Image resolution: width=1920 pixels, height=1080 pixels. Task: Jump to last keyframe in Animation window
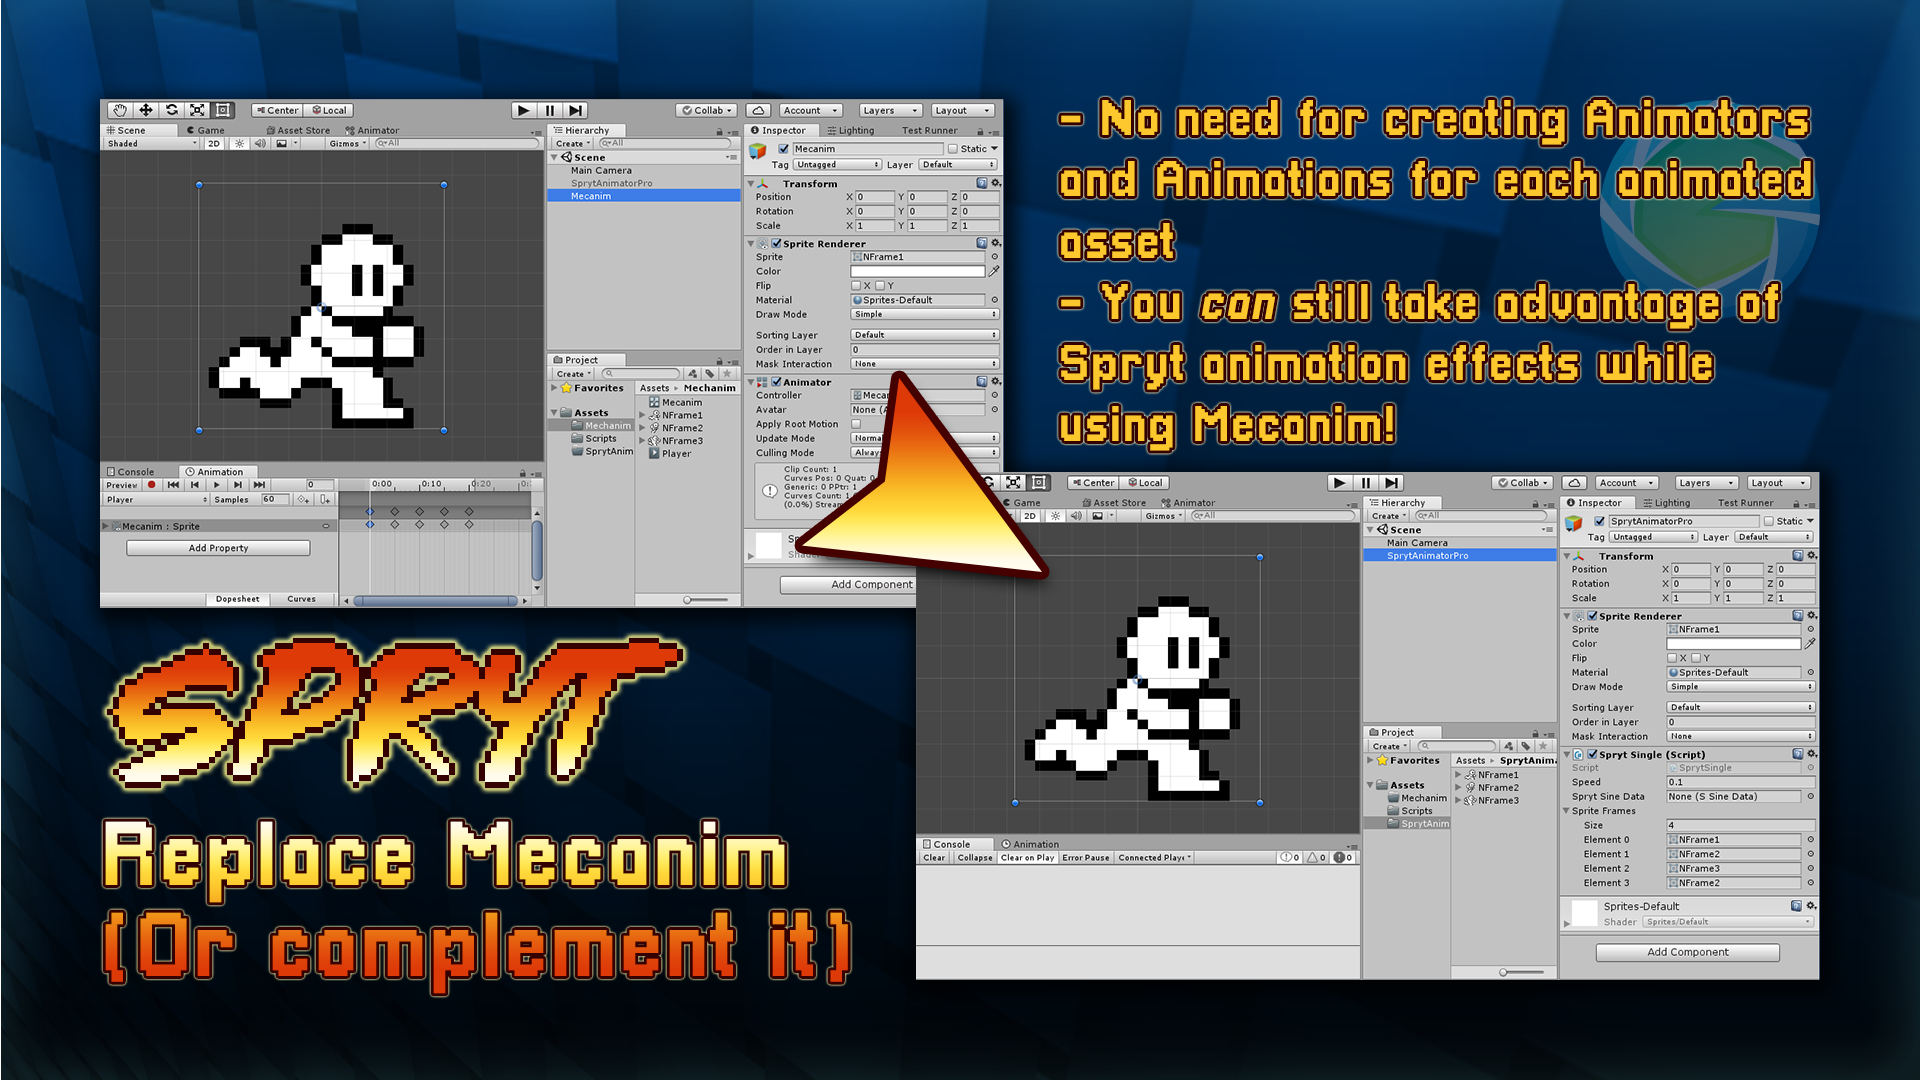tap(259, 485)
